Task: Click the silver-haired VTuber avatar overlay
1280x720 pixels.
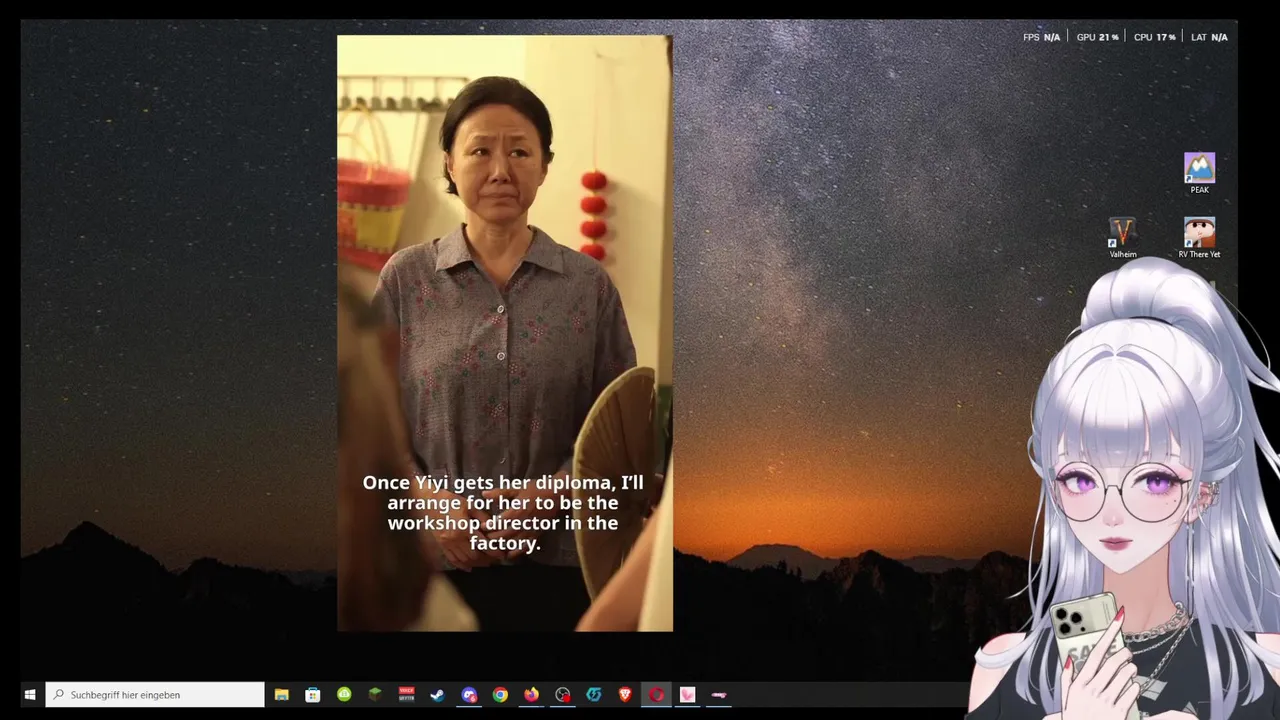Action: [1125, 490]
